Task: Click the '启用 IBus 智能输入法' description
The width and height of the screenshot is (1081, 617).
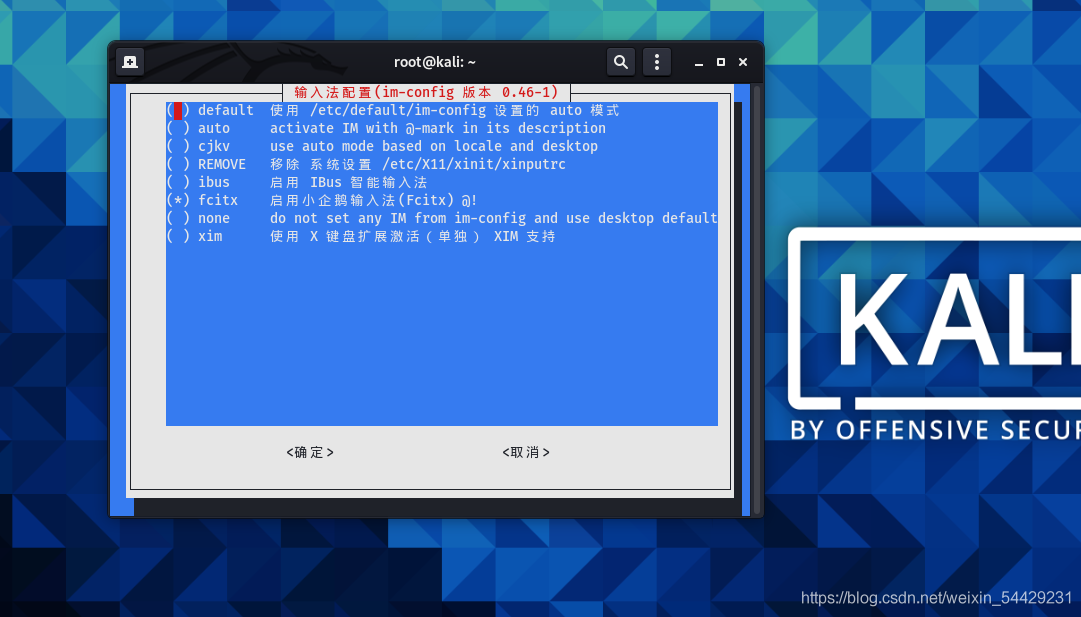Action: coord(348,182)
